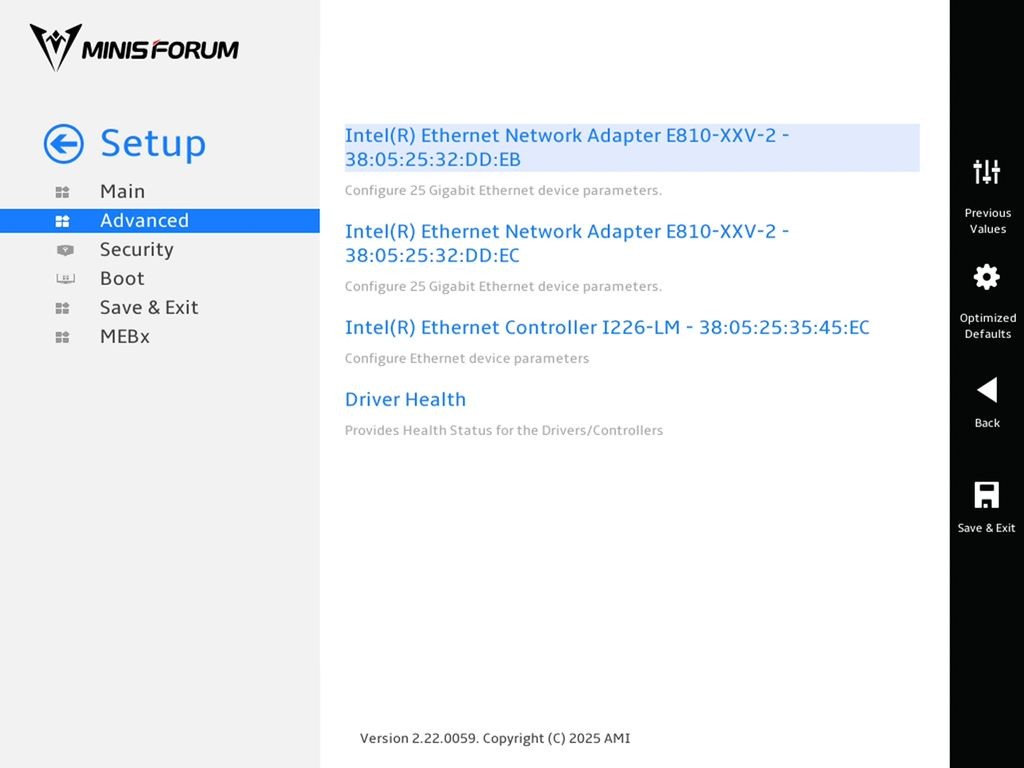Click the icon next to Main menu
1024x768 pixels.
click(x=63, y=192)
